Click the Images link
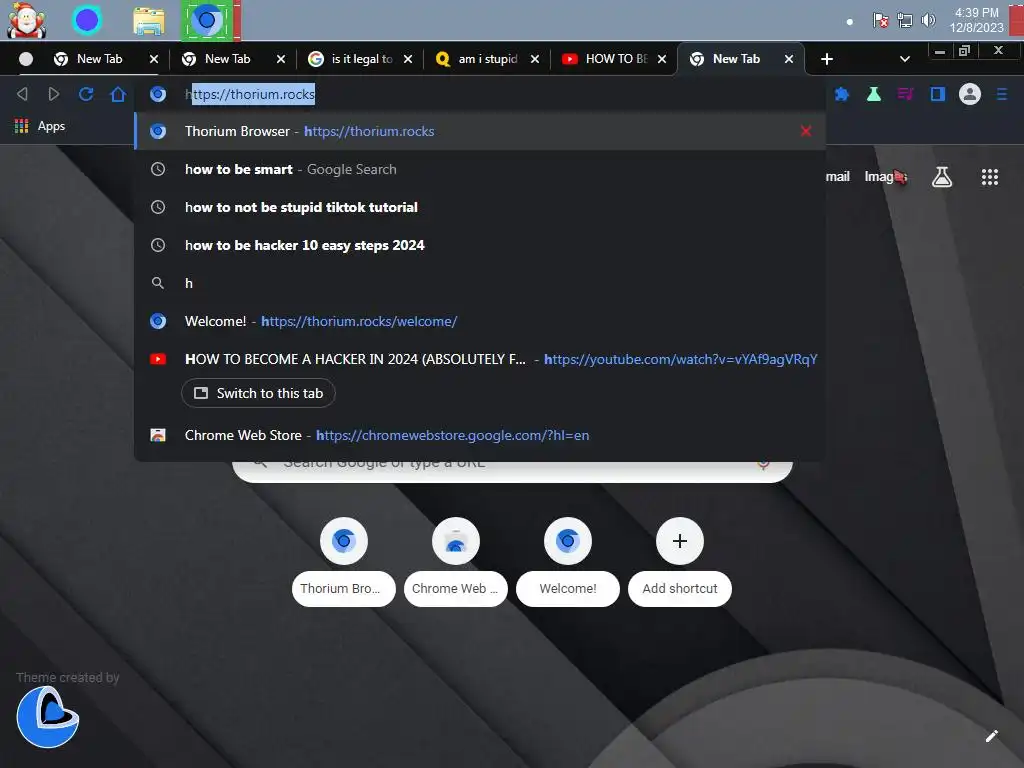 [x=884, y=177]
